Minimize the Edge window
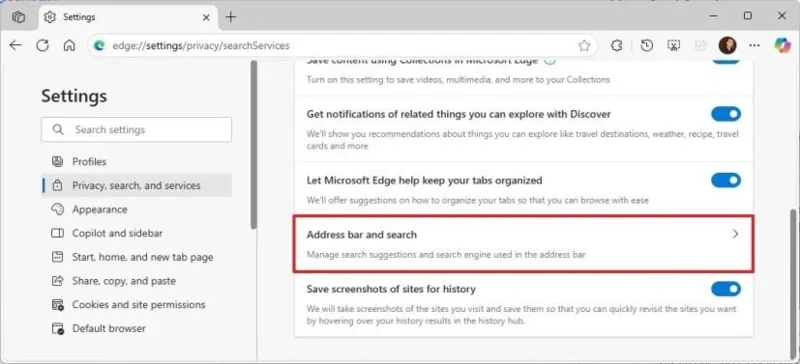This screenshot has height=364, width=800. coord(713,16)
